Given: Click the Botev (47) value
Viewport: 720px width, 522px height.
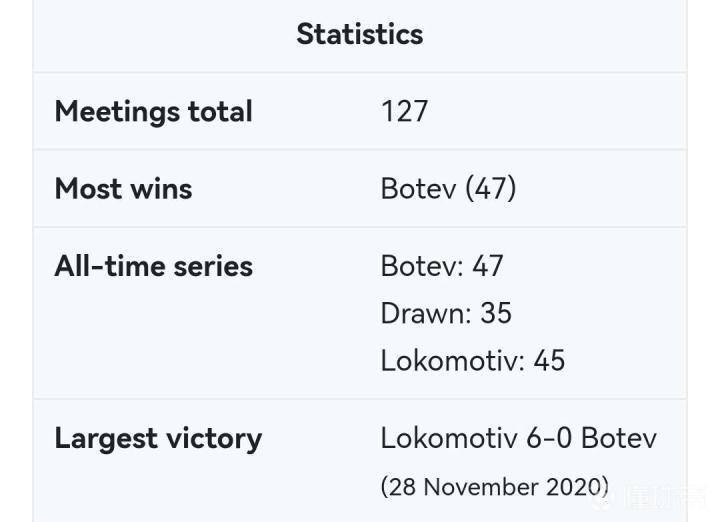Looking at the screenshot, I should pyautogui.click(x=448, y=188).
